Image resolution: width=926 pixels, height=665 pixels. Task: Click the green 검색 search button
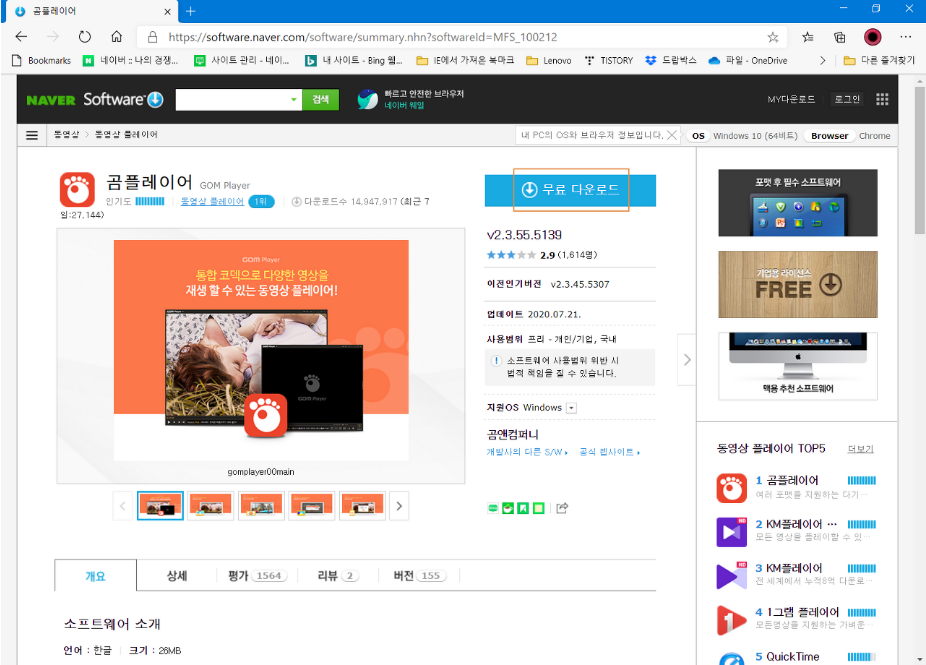click(321, 100)
